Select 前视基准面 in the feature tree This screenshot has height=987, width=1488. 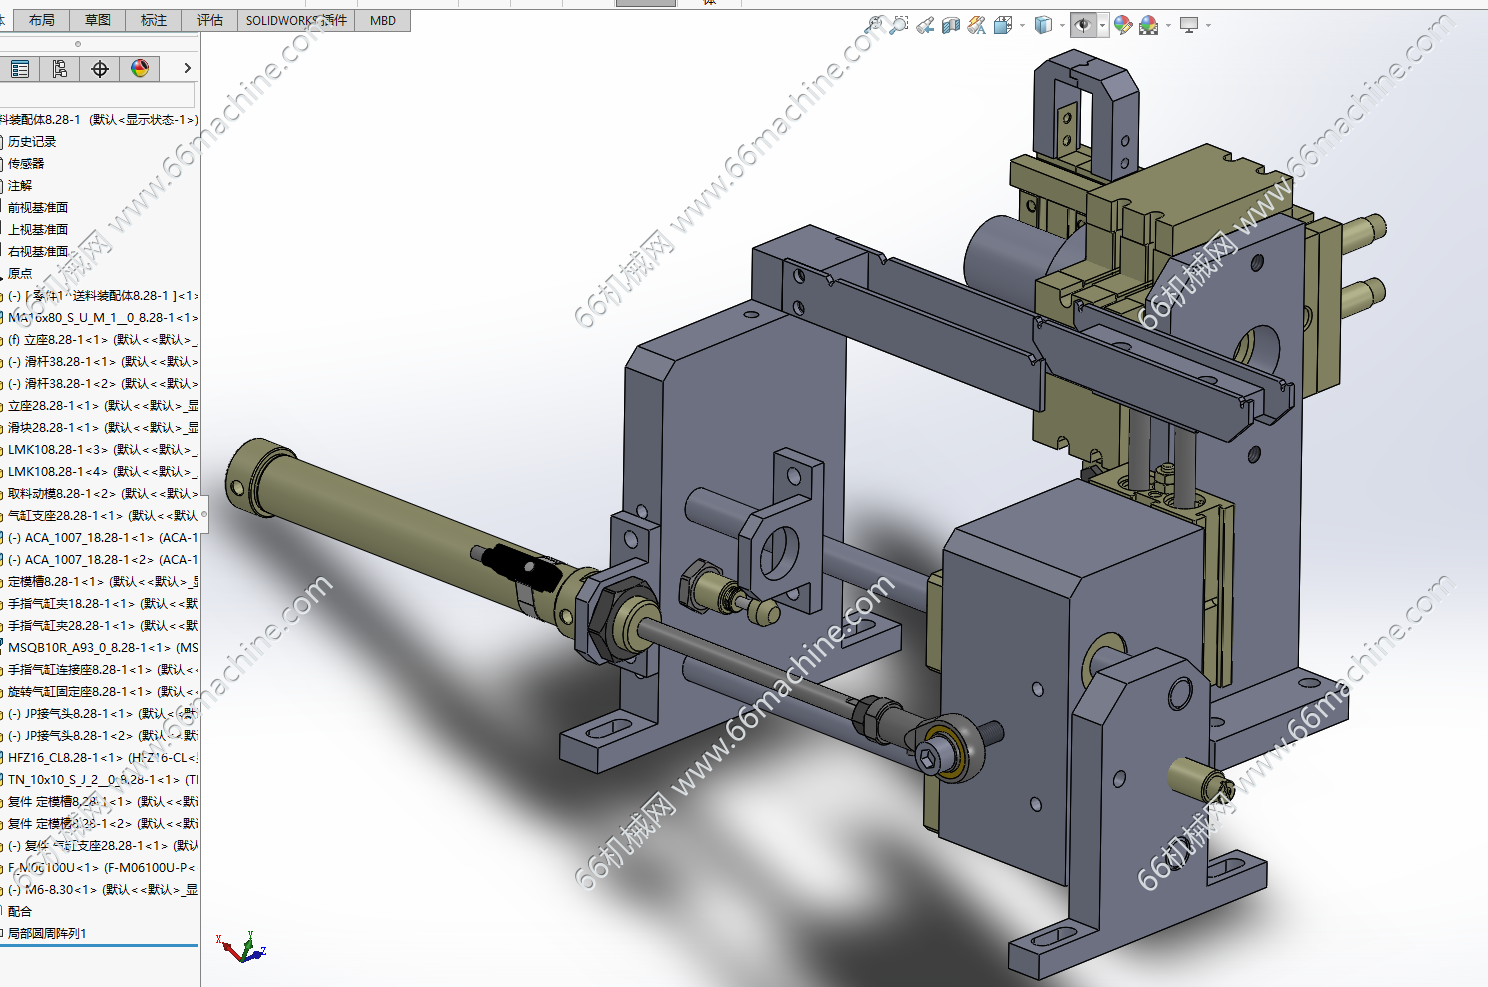(38, 207)
